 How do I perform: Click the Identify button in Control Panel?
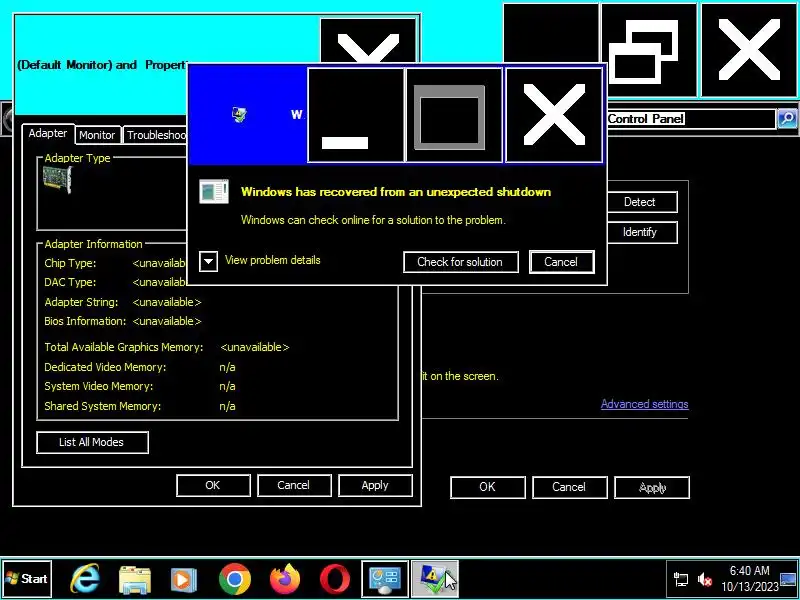[x=642, y=232]
